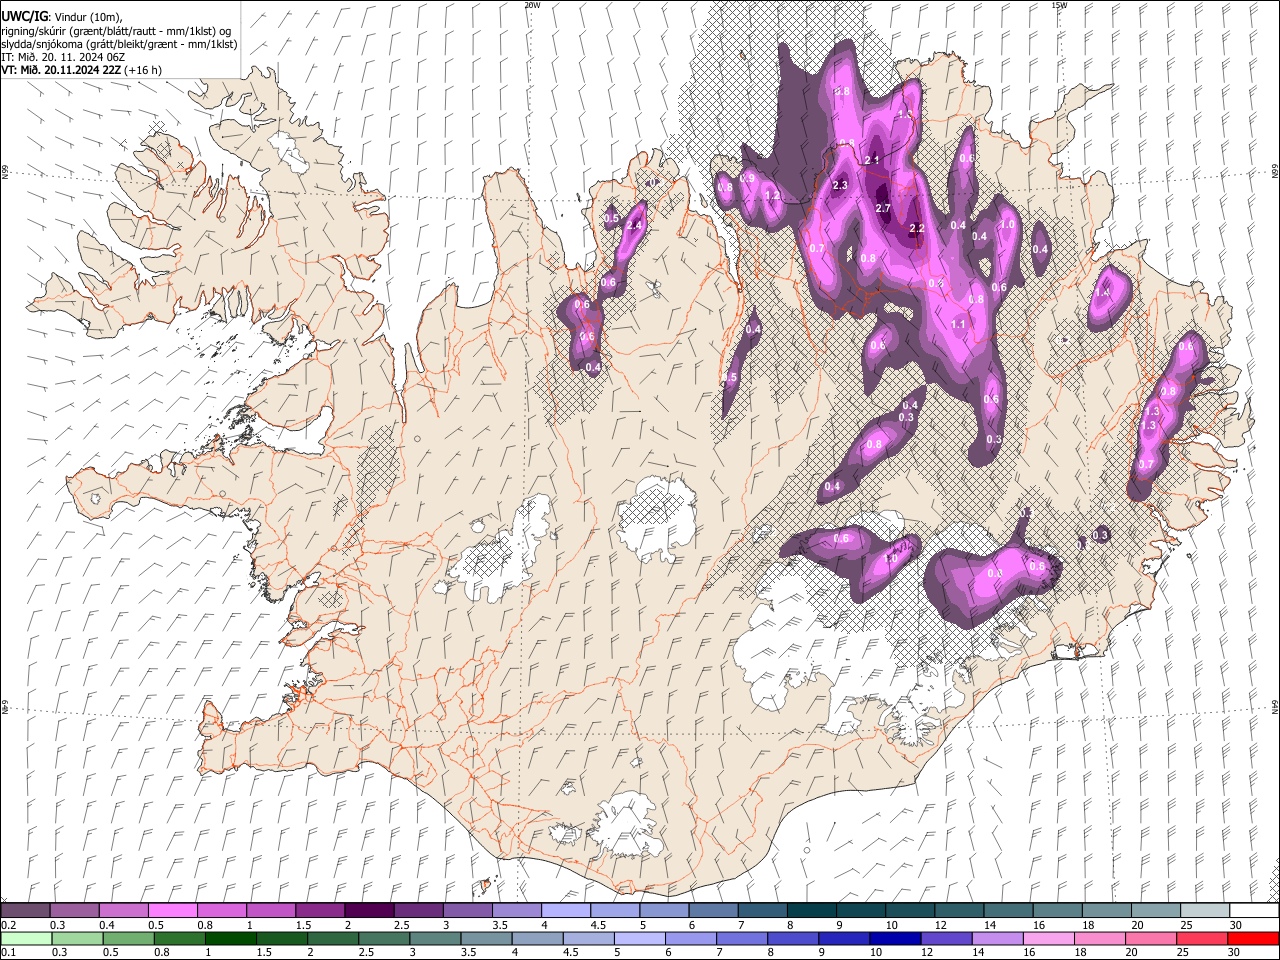The height and width of the screenshot is (960, 1280).
Task: Click the '0.1' label on the rain scale
Action: click(x=8, y=953)
